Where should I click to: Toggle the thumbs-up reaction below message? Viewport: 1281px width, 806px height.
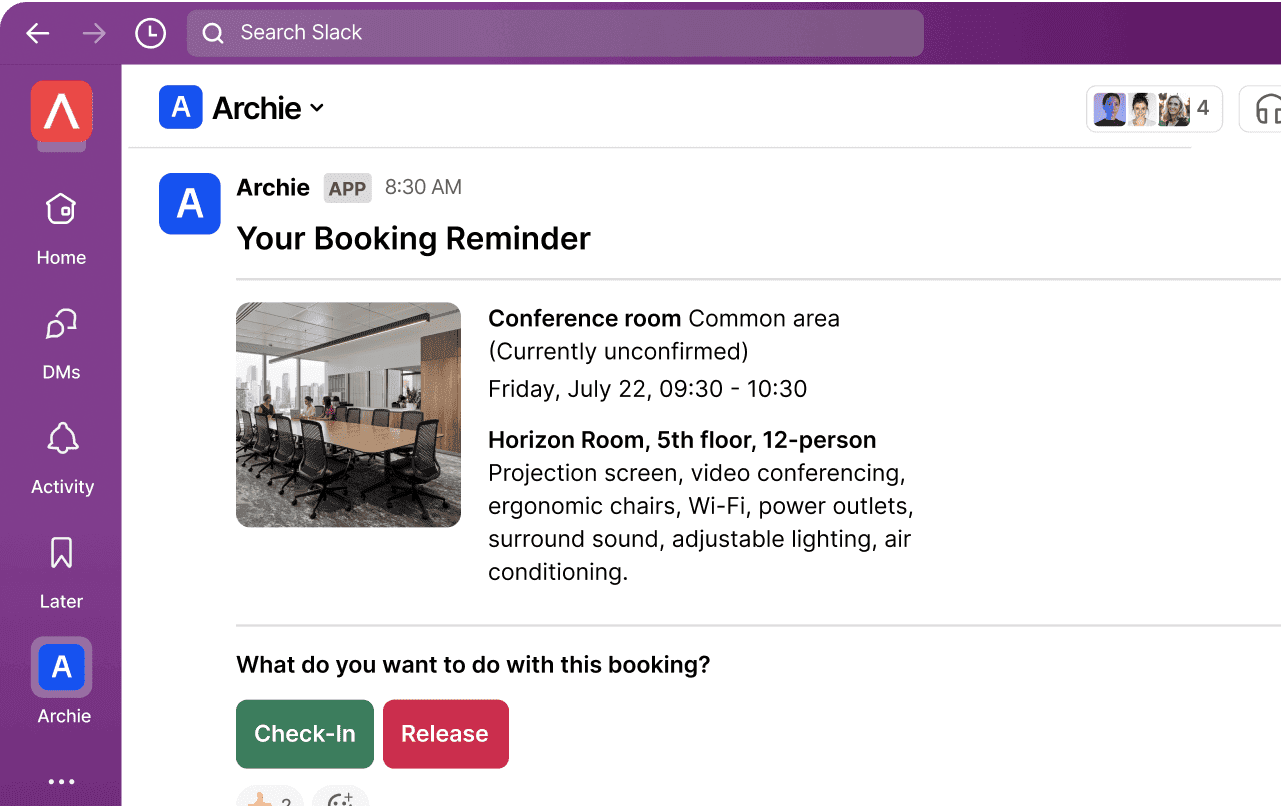point(270,798)
